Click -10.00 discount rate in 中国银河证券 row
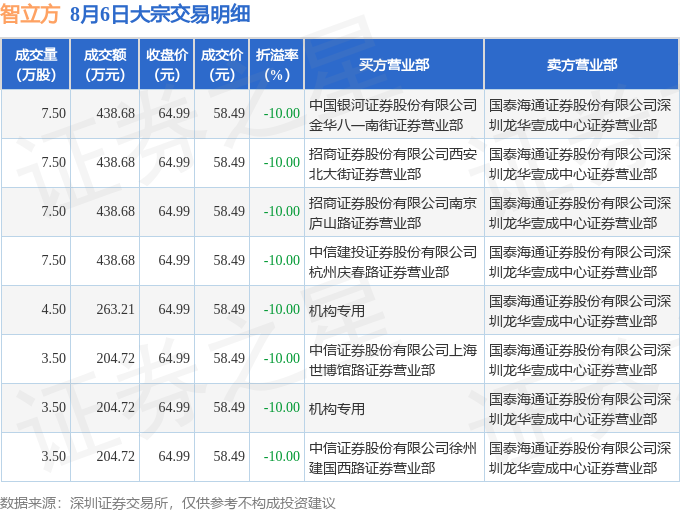The image size is (680, 512). pyautogui.click(x=282, y=114)
